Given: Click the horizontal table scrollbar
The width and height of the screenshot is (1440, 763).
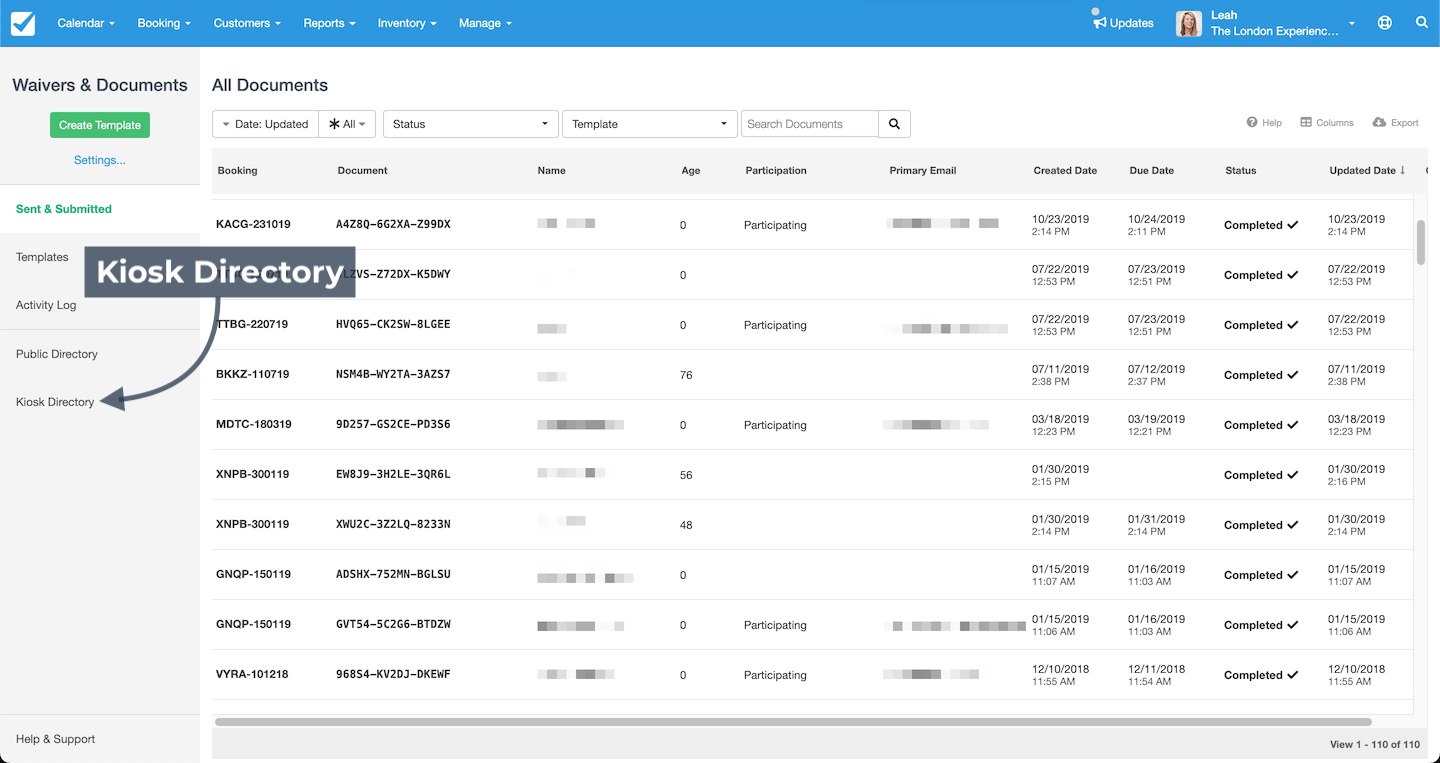Looking at the screenshot, I should tap(793, 721).
